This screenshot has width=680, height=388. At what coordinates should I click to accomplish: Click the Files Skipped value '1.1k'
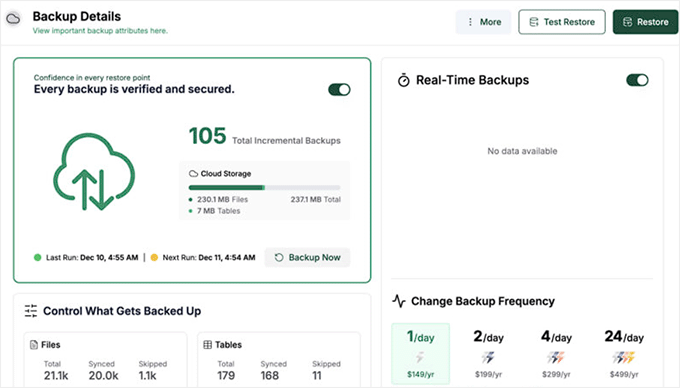pos(147,376)
